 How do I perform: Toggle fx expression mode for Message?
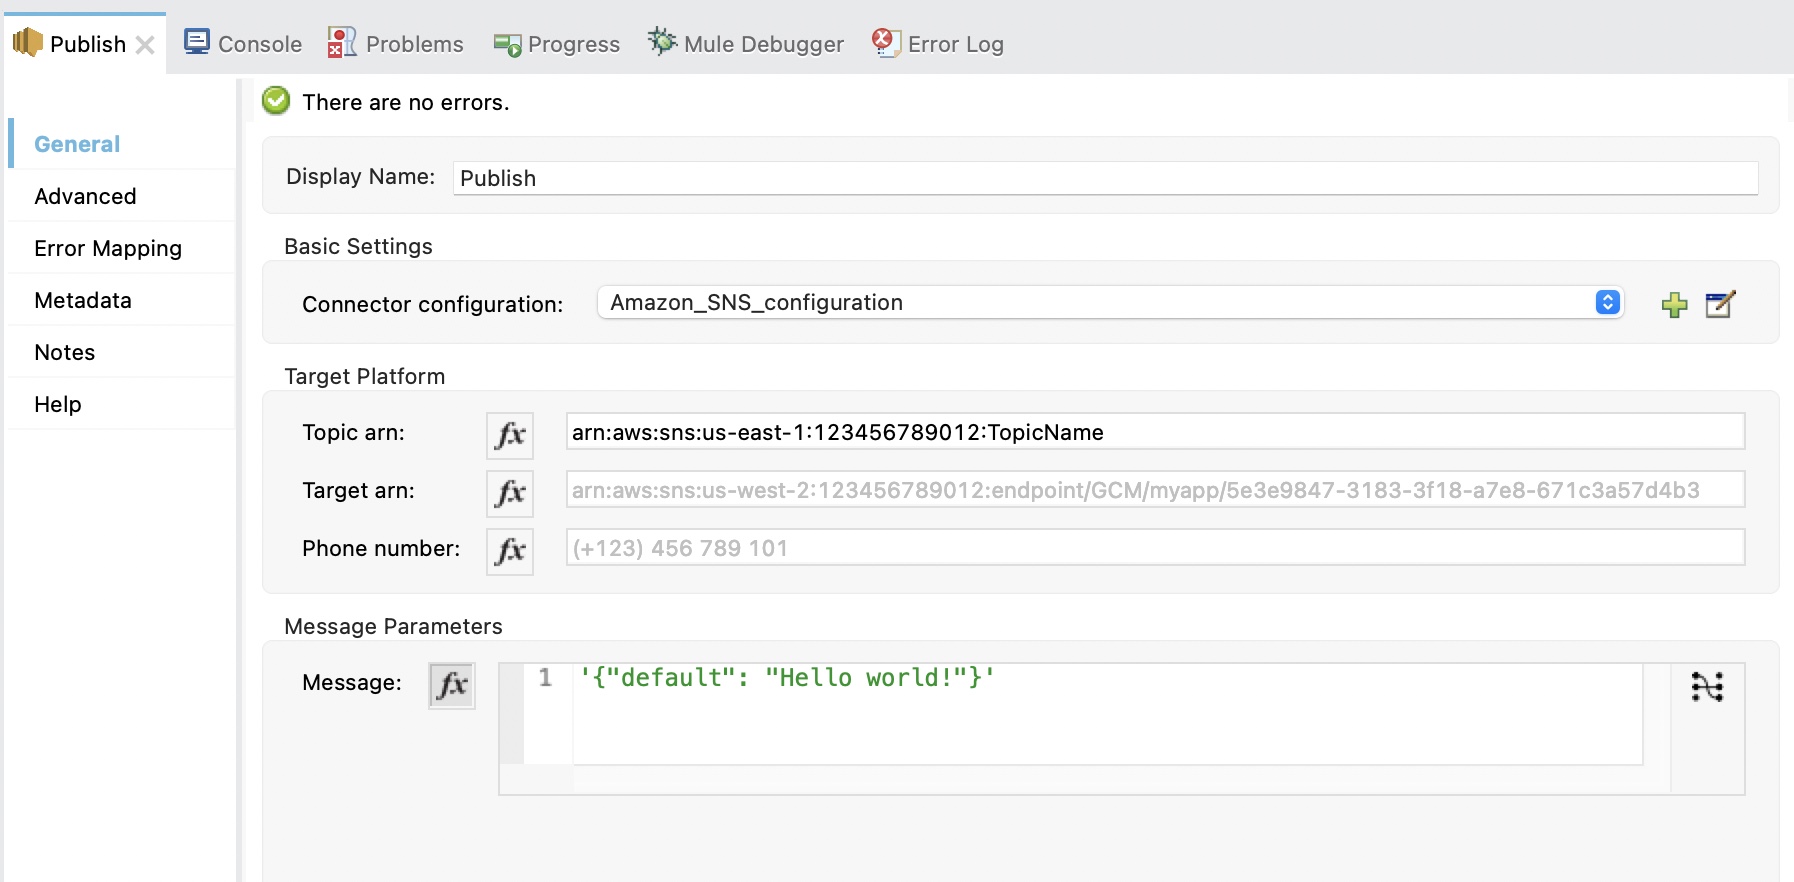click(452, 685)
